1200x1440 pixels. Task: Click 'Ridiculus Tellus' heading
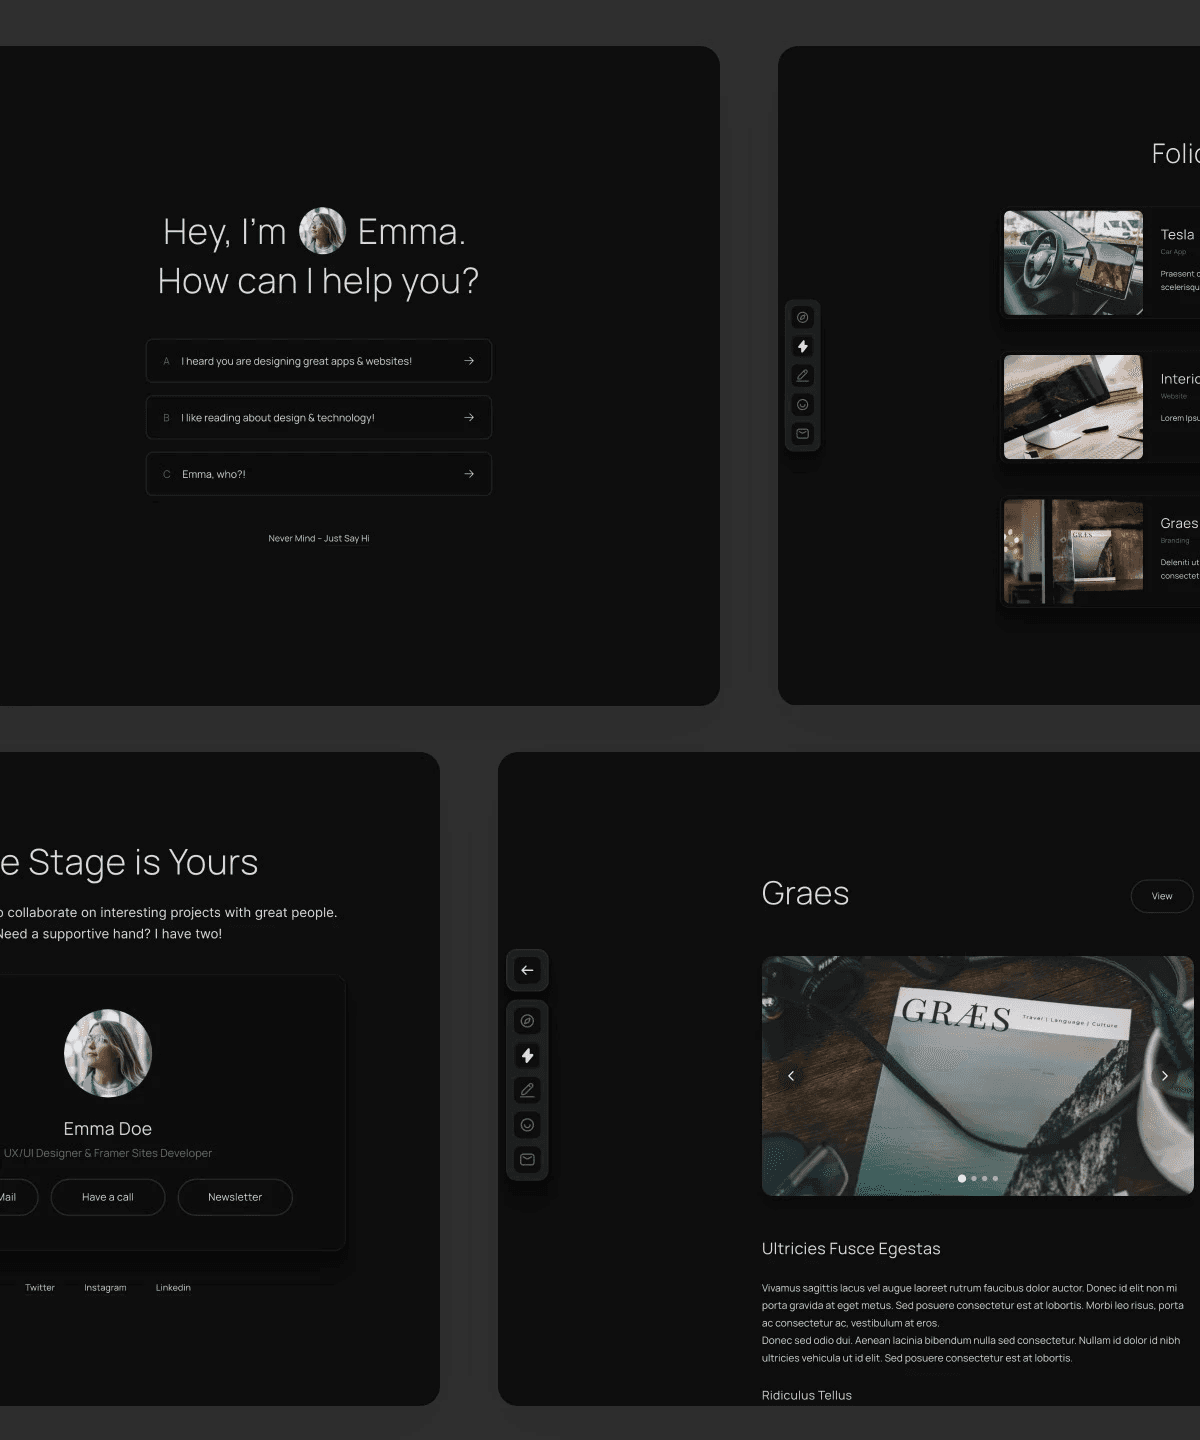(807, 1395)
